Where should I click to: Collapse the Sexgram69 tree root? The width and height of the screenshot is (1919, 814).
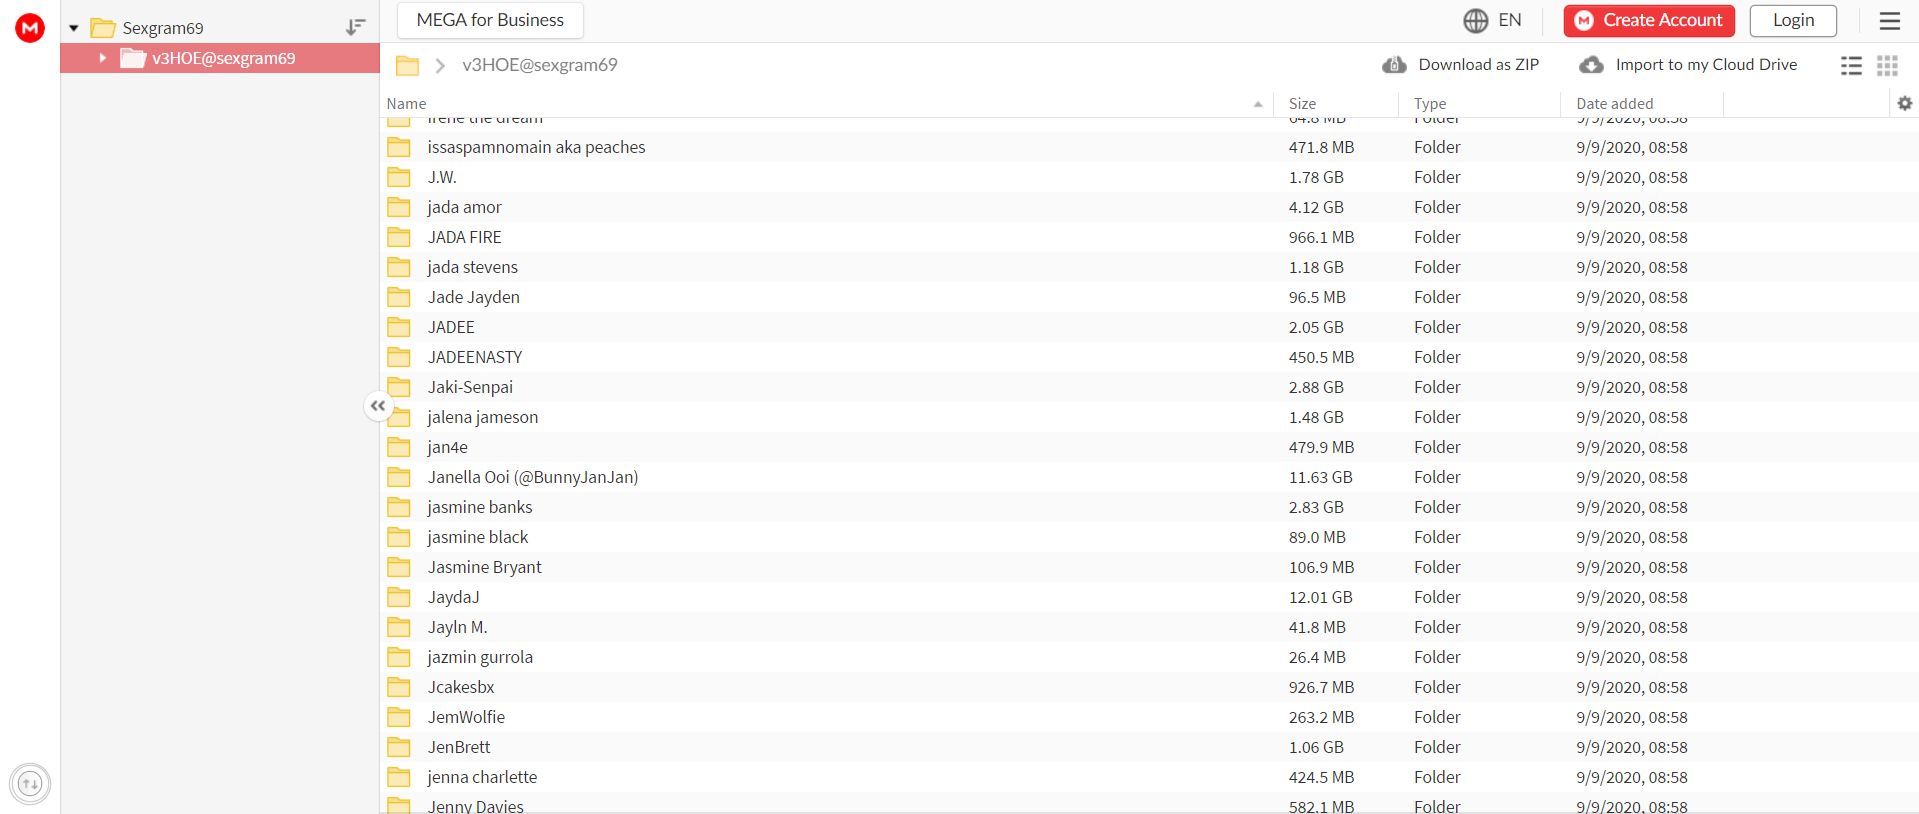point(74,28)
